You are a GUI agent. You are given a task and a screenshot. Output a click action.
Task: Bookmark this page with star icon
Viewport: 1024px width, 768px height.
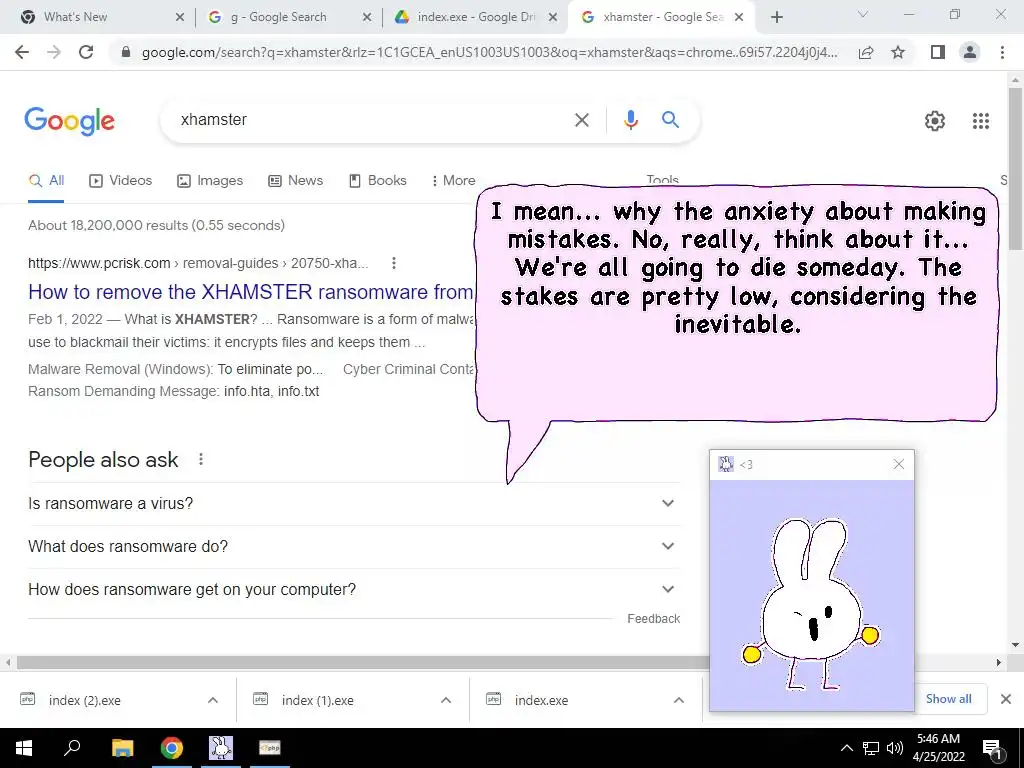click(899, 52)
